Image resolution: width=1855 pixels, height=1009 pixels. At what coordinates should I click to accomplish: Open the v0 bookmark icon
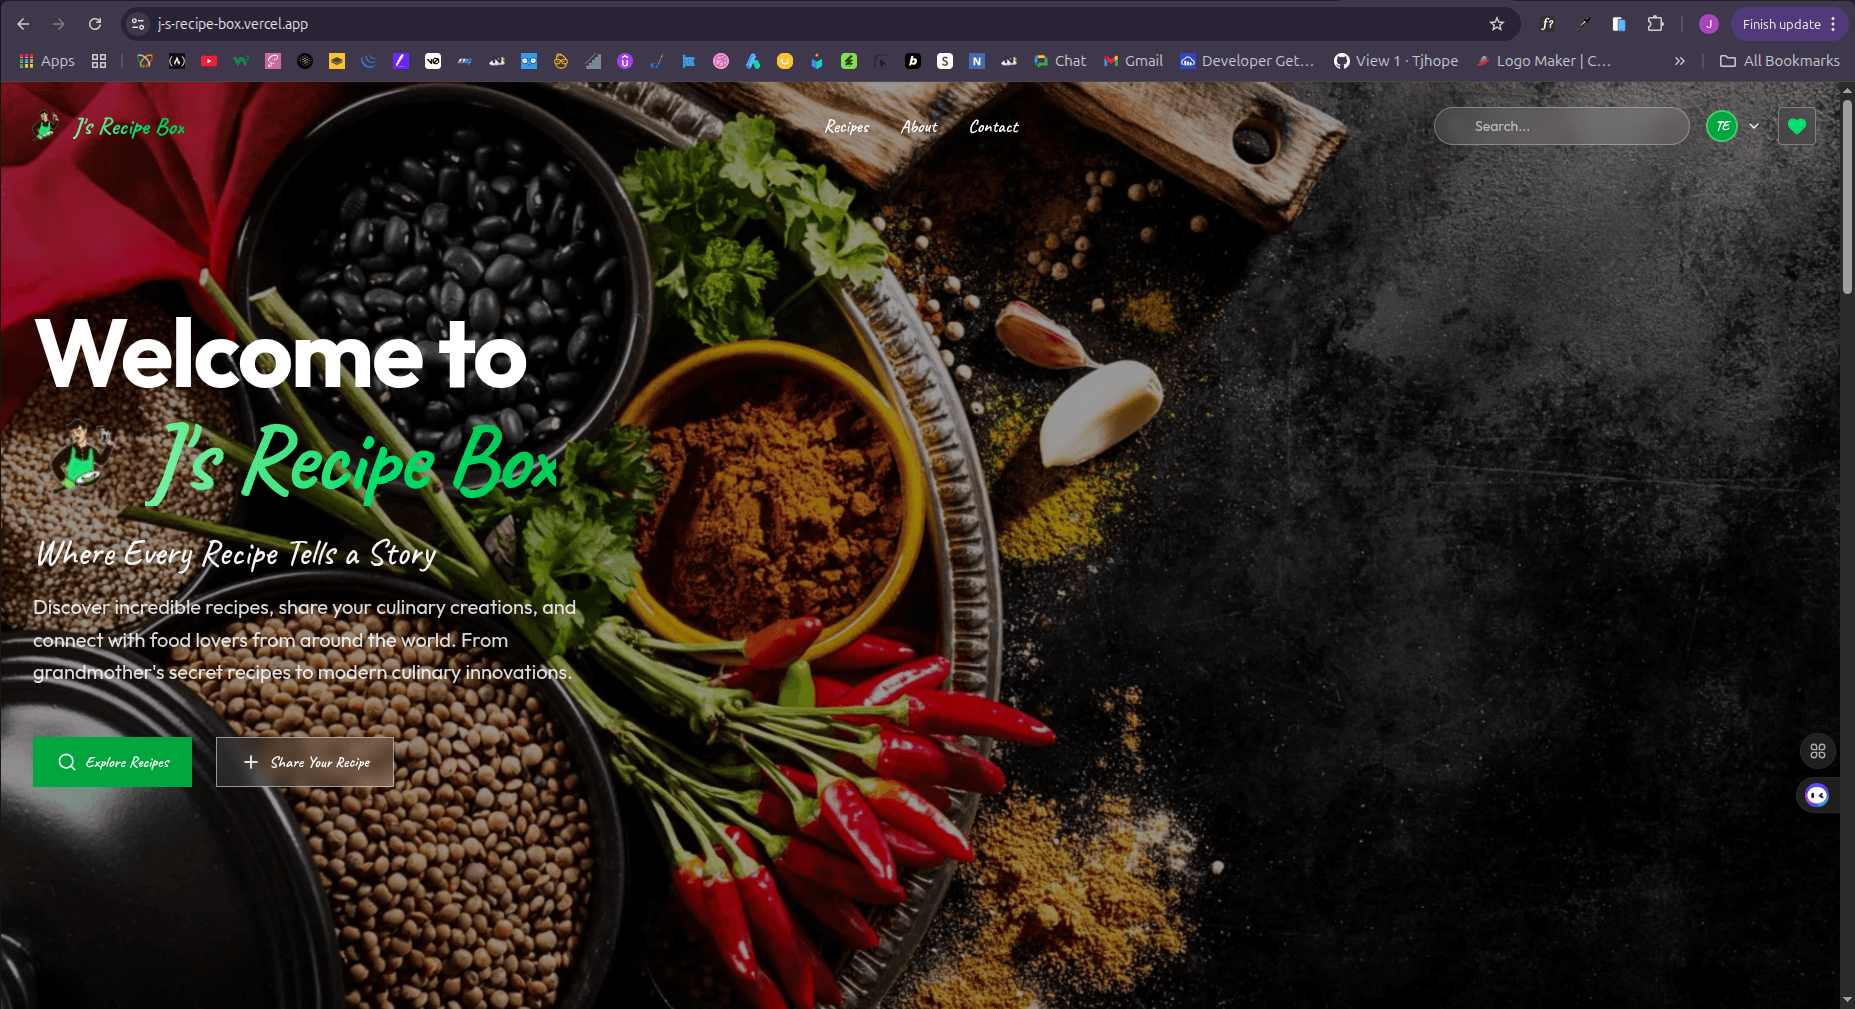click(x=433, y=61)
